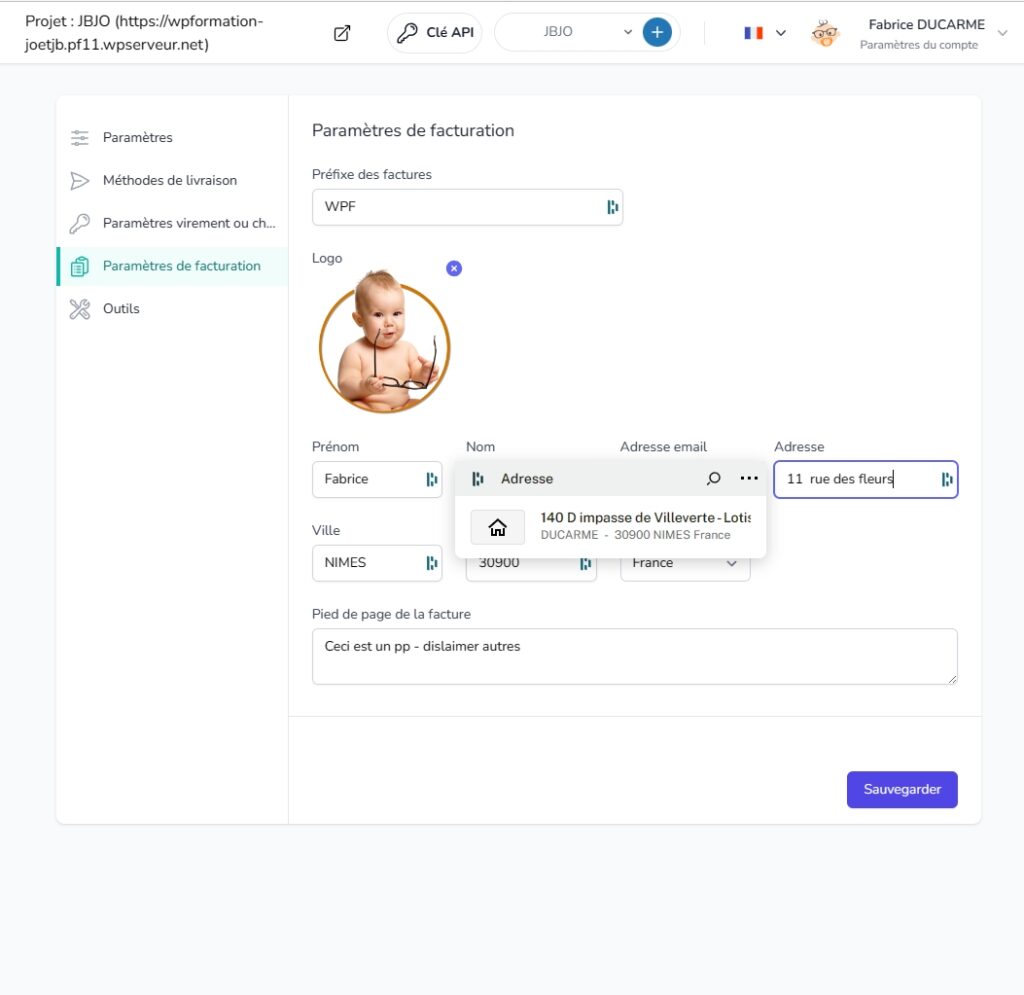
Task: Click the blue plus add project icon
Action: (657, 32)
